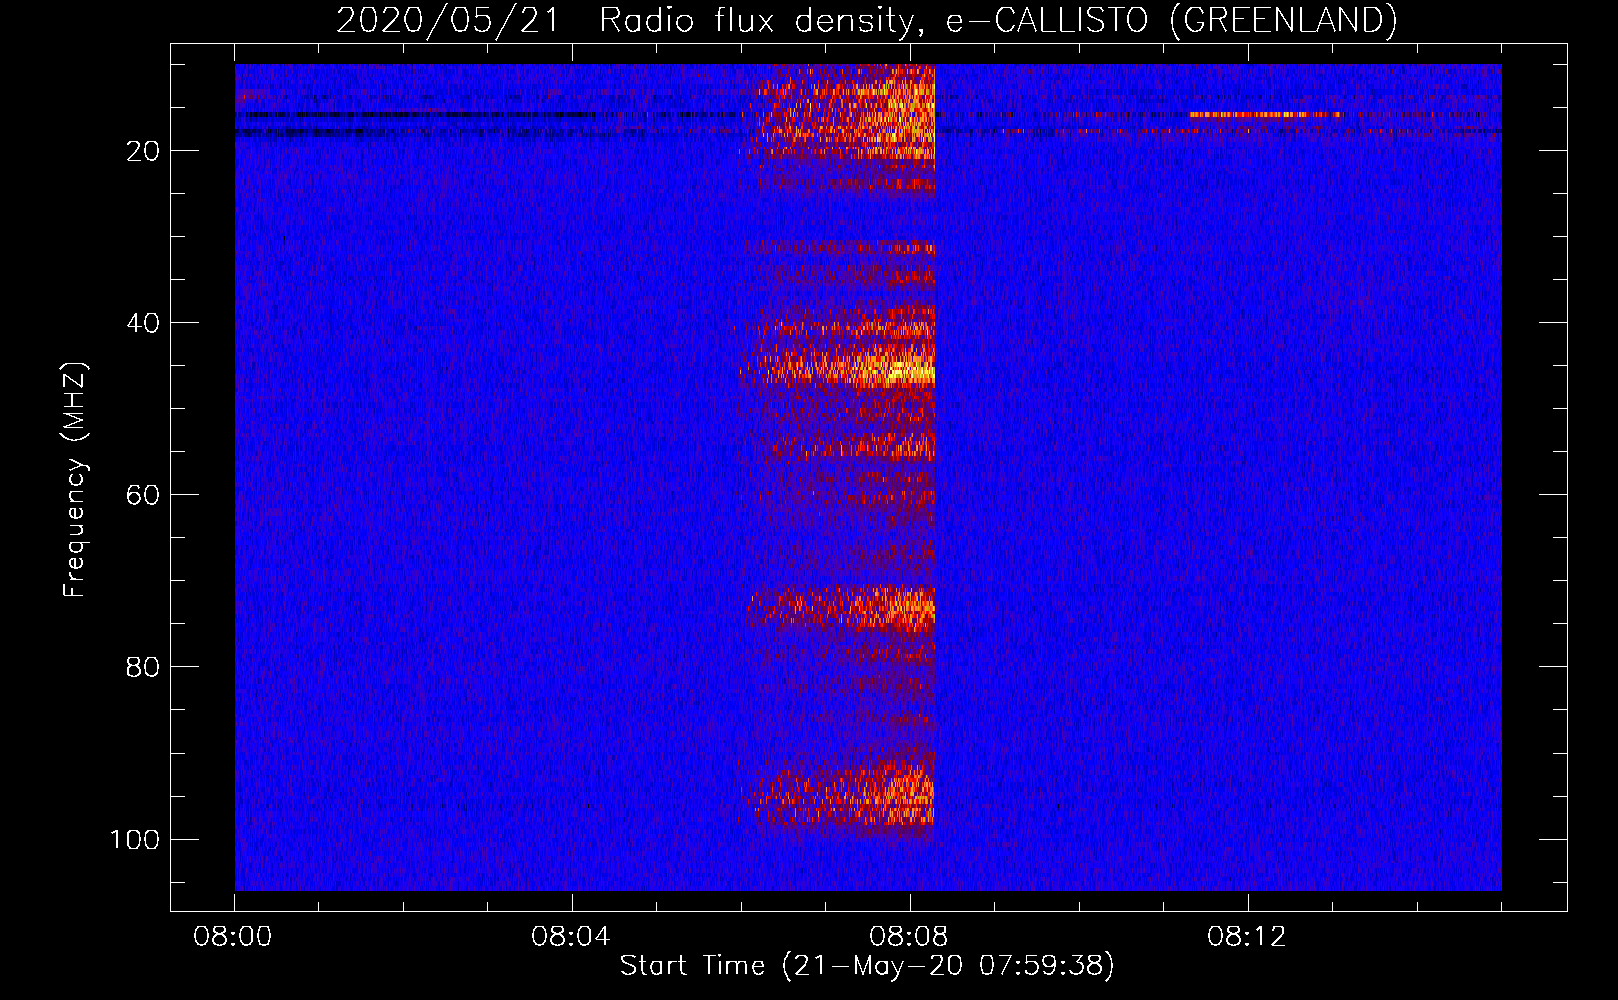Click the orange horizontal streak near 08:12
Image resolution: width=1618 pixels, height=1000 pixels.
[x=1265, y=115]
